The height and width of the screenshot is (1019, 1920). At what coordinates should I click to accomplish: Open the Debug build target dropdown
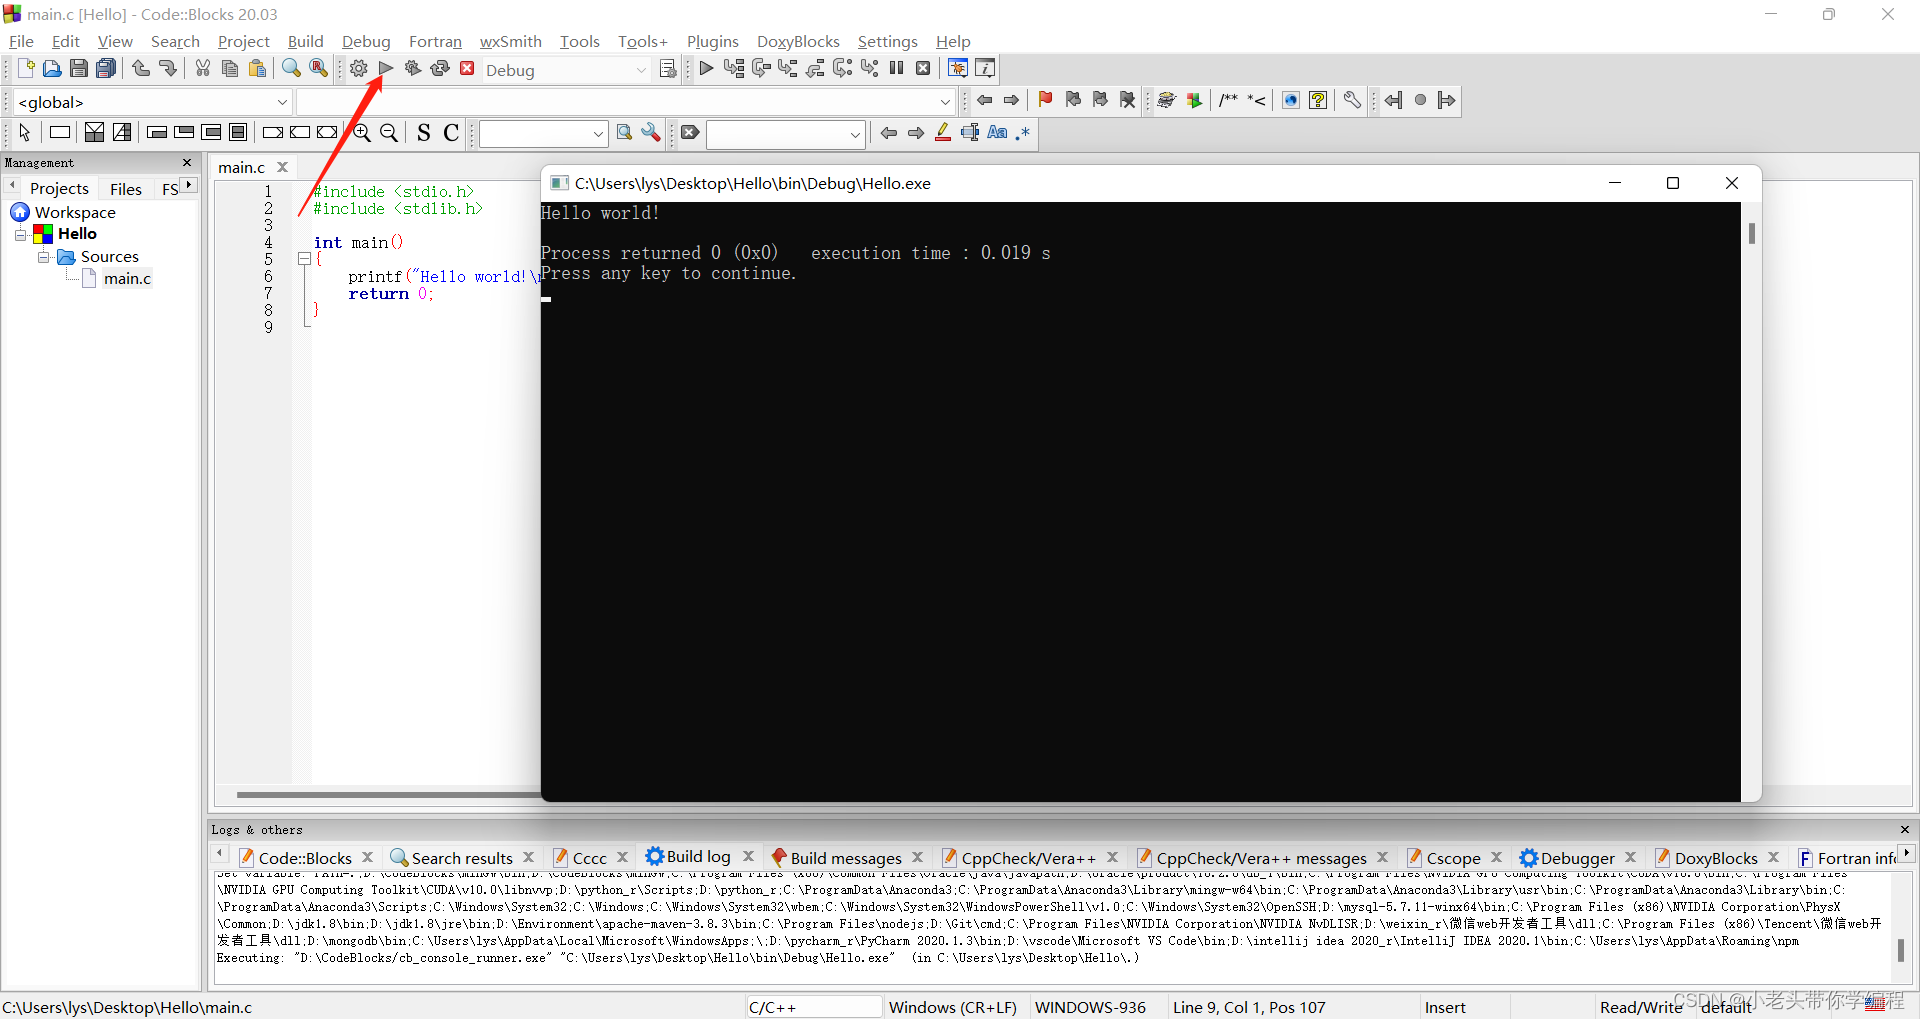(641, 70)
